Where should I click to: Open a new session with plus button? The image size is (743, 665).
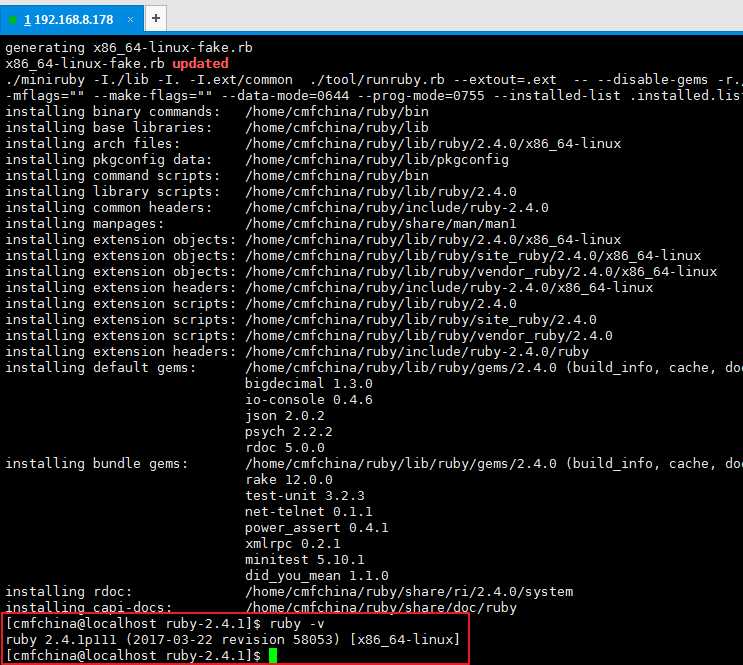tap(155, 18)
